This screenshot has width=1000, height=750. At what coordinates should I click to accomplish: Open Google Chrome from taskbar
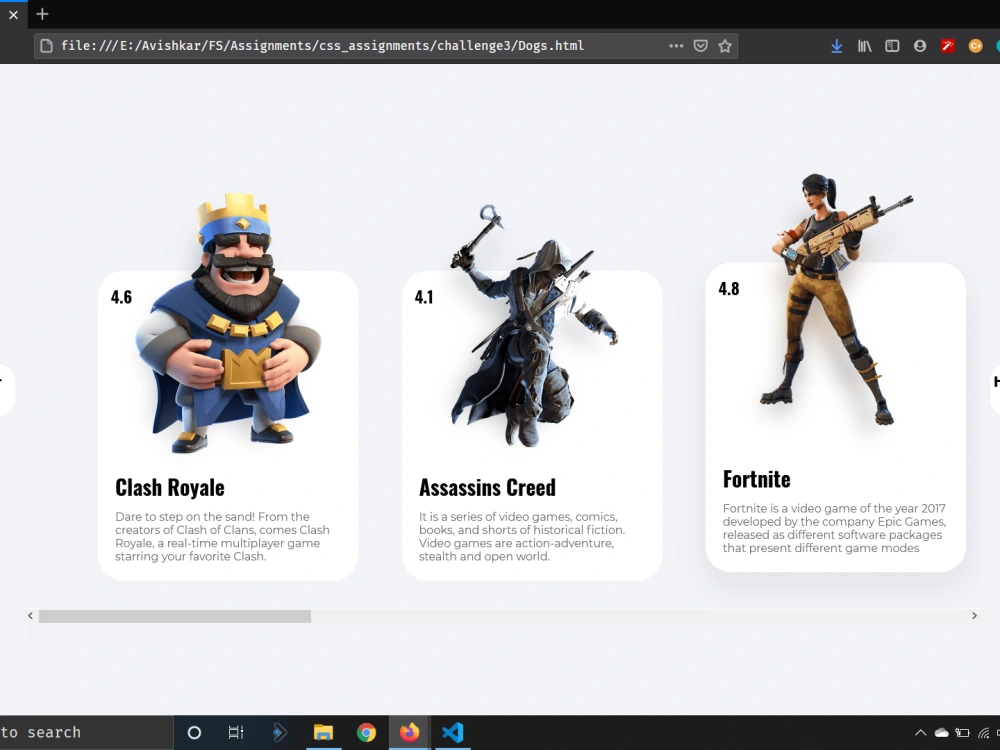[366, 733]
